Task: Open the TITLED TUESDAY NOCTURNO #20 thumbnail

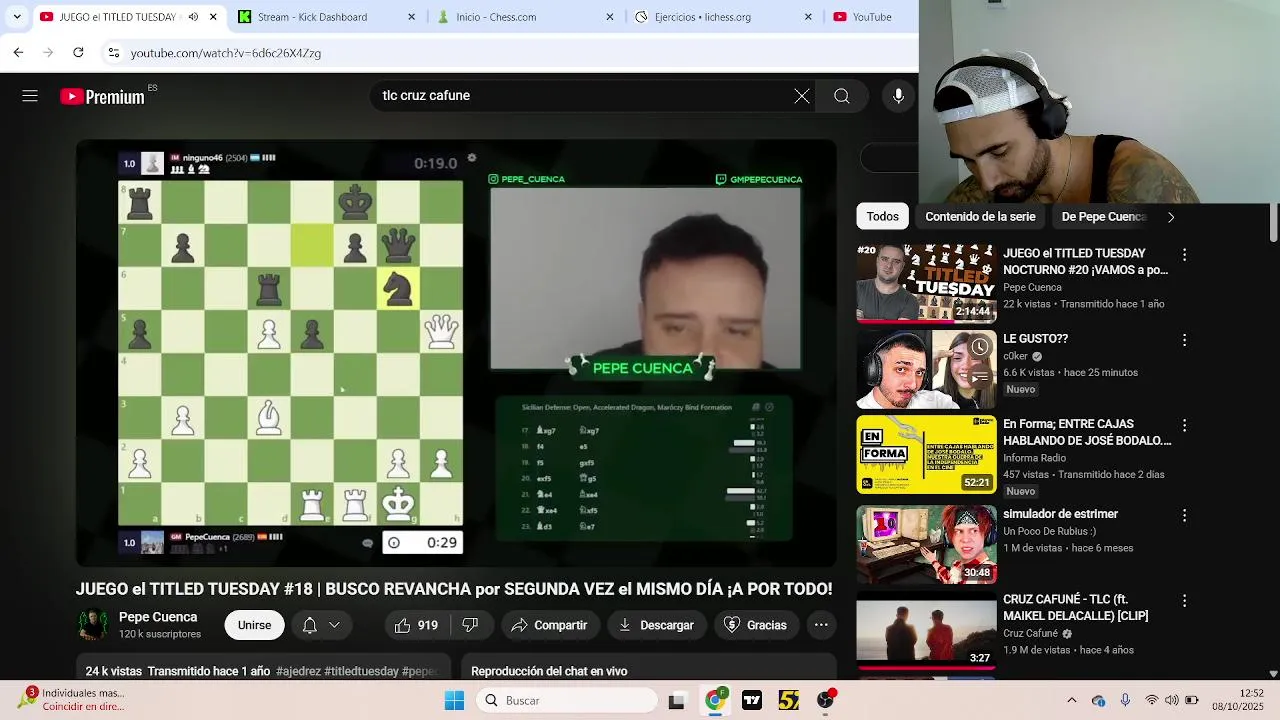Action: point(926,284)
